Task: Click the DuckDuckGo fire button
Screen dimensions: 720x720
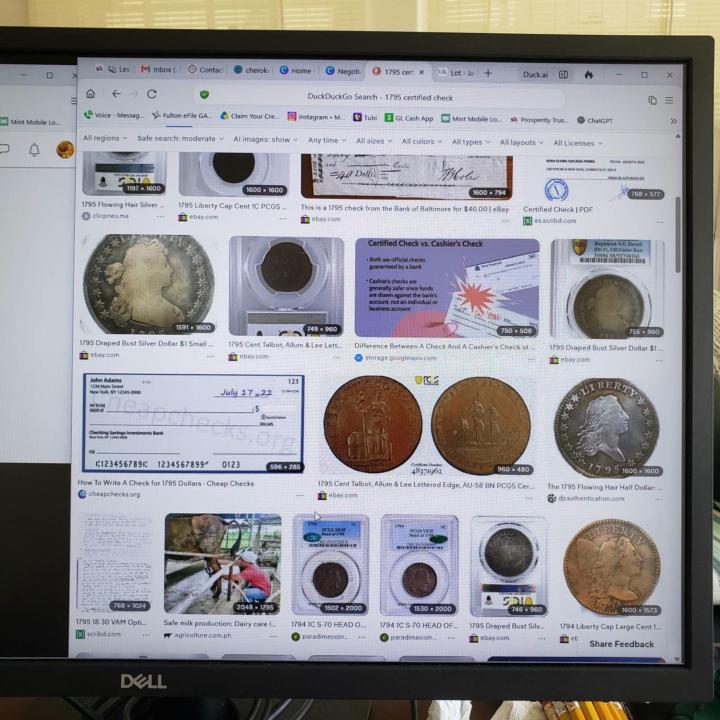Action: coord(589,74)
